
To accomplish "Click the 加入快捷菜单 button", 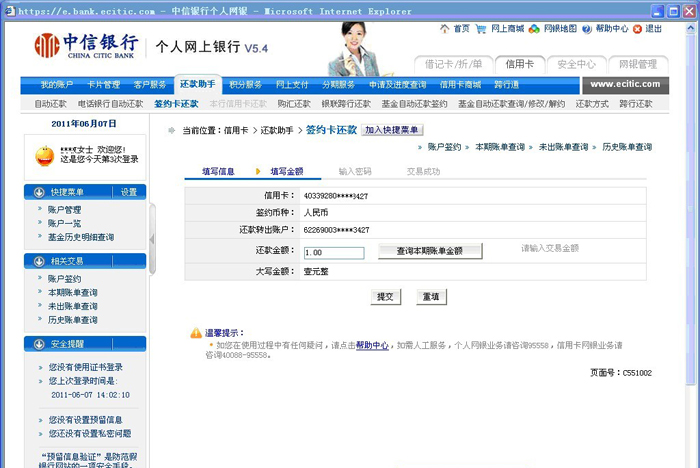I will pos(392,130).
